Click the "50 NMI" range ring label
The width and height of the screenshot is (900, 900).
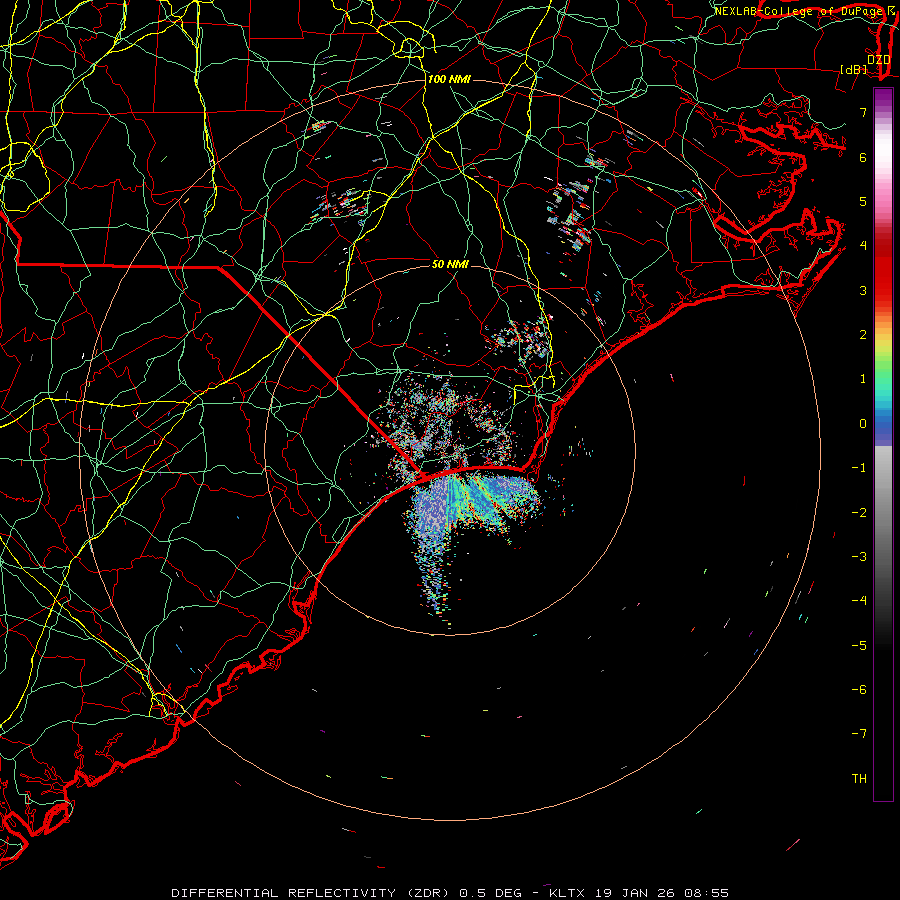[450, 264]
